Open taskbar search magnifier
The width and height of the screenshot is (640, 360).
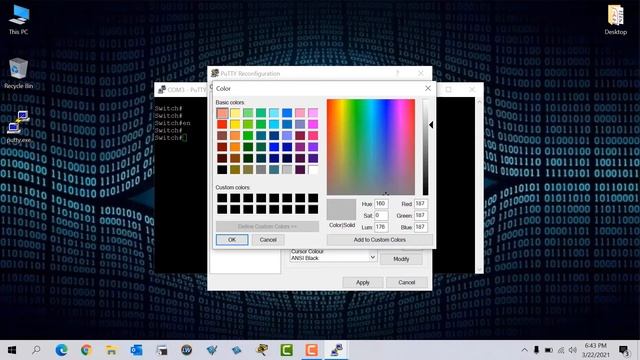36,350
